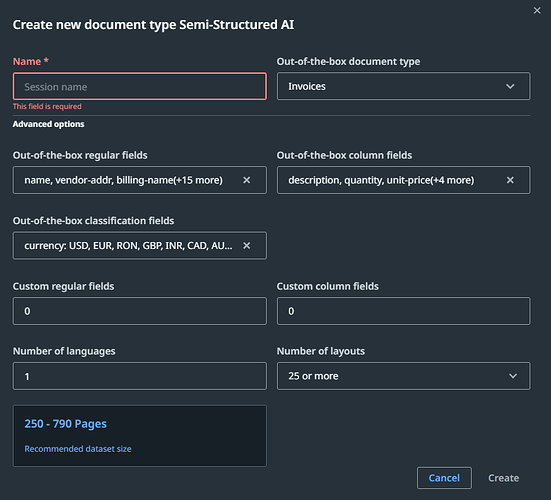Clear the currency classification fields selection
Image resolution: width=551 pixels, height=500 pixels.
247,246
